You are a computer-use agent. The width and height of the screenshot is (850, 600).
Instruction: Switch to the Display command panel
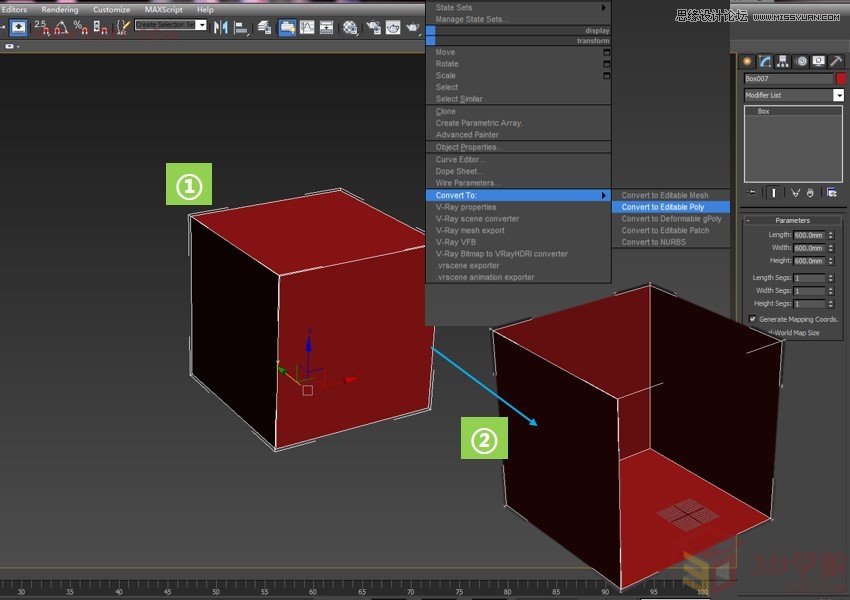pos(819,61)
